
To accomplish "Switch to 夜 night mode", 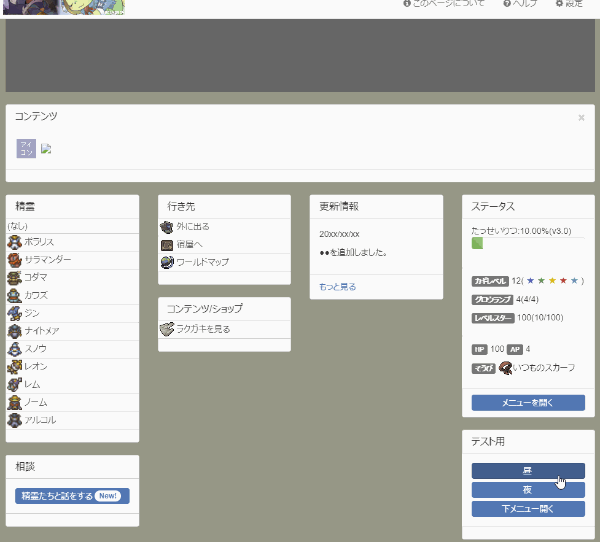I will [x=528, y=490].
